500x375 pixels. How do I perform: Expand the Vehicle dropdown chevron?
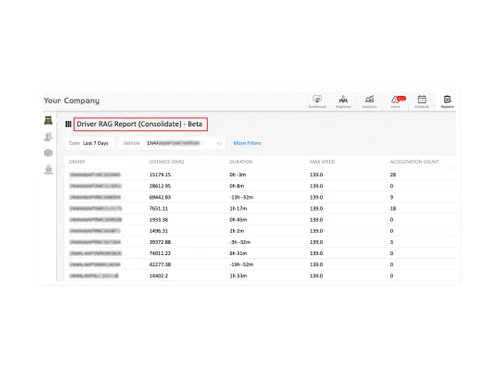[x=219, y=143]
